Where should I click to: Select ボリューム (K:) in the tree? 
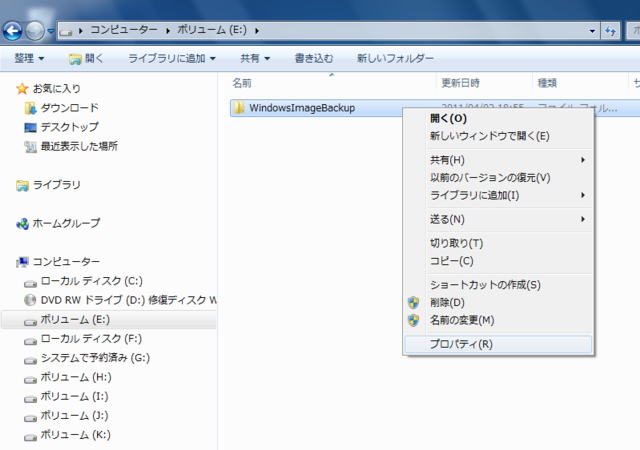point(76,434)
